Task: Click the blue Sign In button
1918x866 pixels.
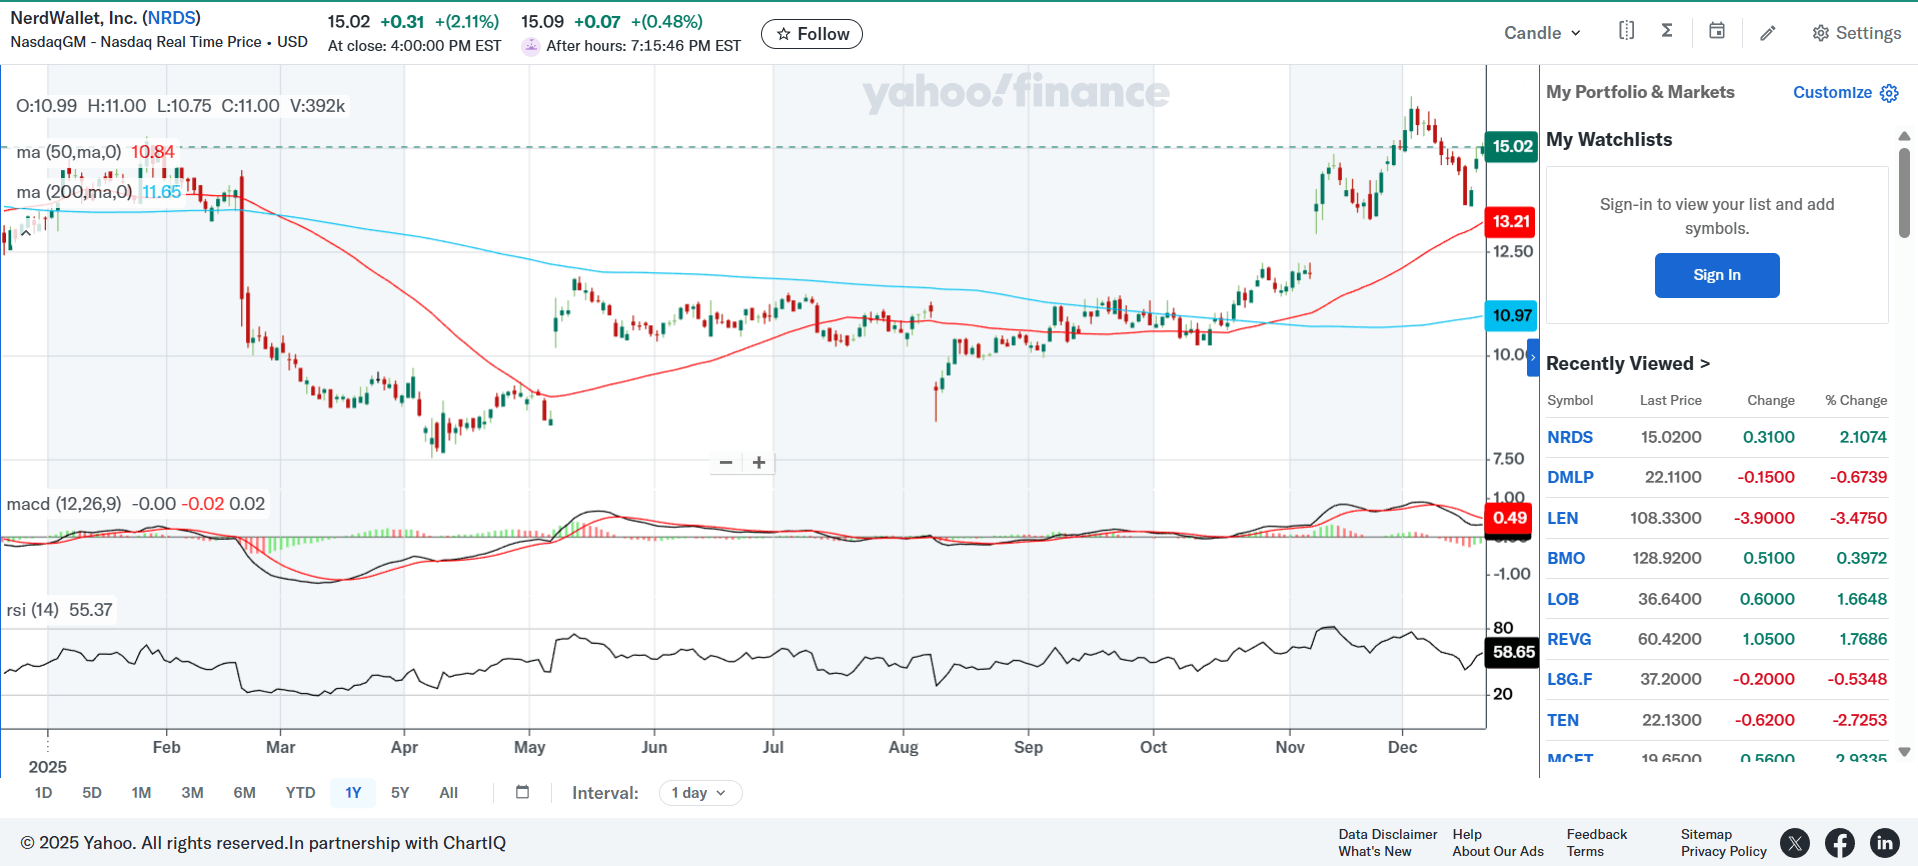Action: 1716,275
